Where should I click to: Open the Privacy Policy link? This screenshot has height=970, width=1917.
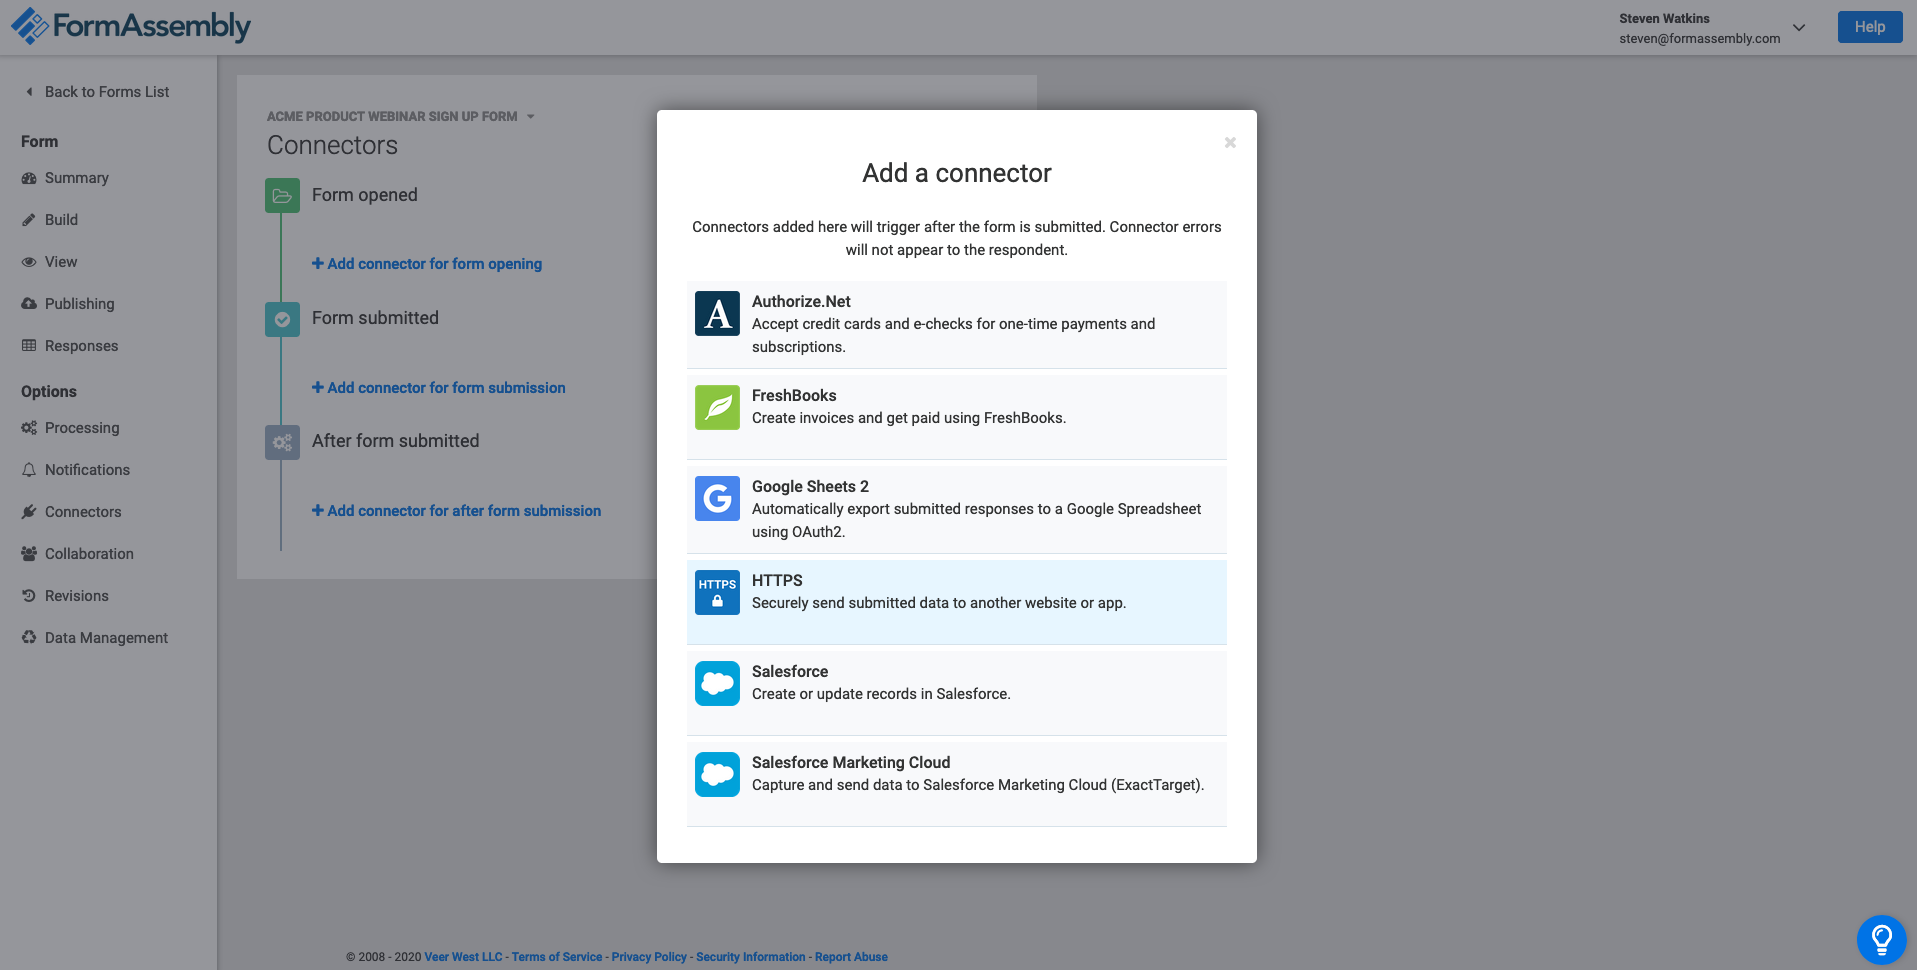[x=649, y=957]
